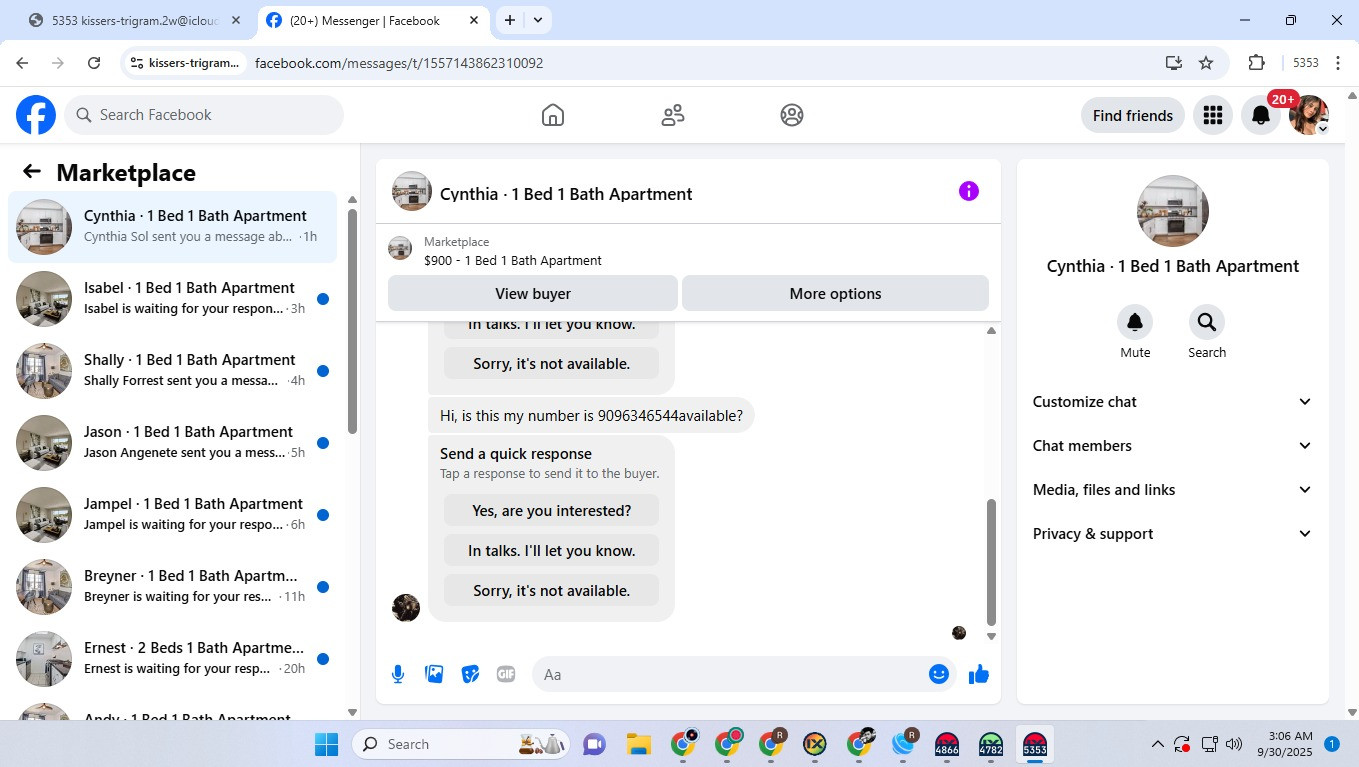
Task: Open the account profile picture menu
Action: pyautogui.click(x=1309, y=115)
